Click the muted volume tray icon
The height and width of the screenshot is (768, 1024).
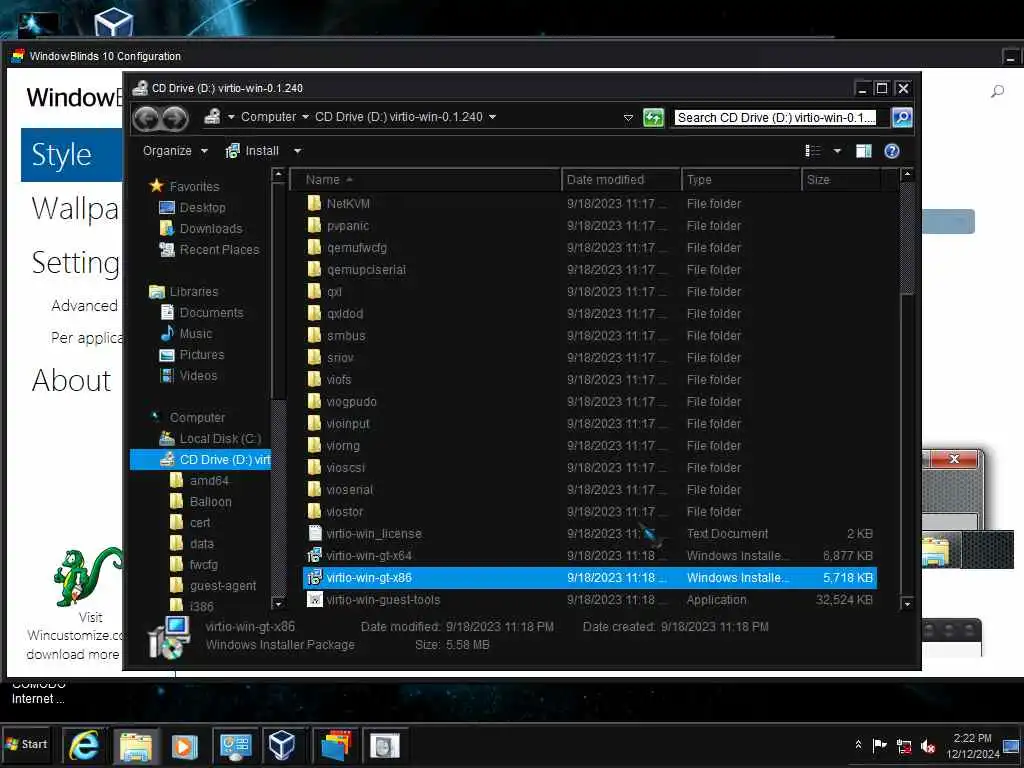pyautogui.click(x=927, y=745)
